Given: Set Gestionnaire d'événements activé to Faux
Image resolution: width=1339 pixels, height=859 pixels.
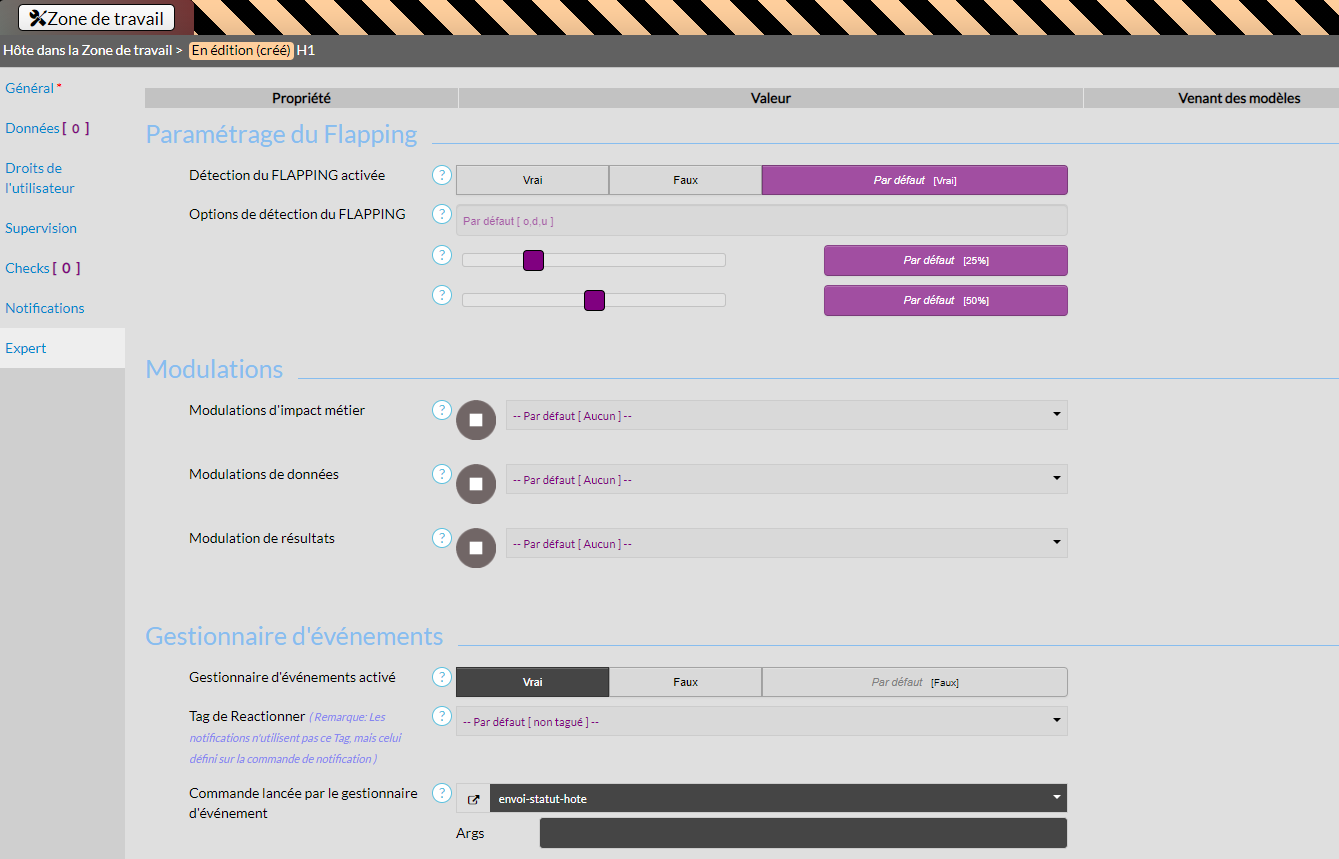Looking at the screenshot, I should (x=685, y=682).
